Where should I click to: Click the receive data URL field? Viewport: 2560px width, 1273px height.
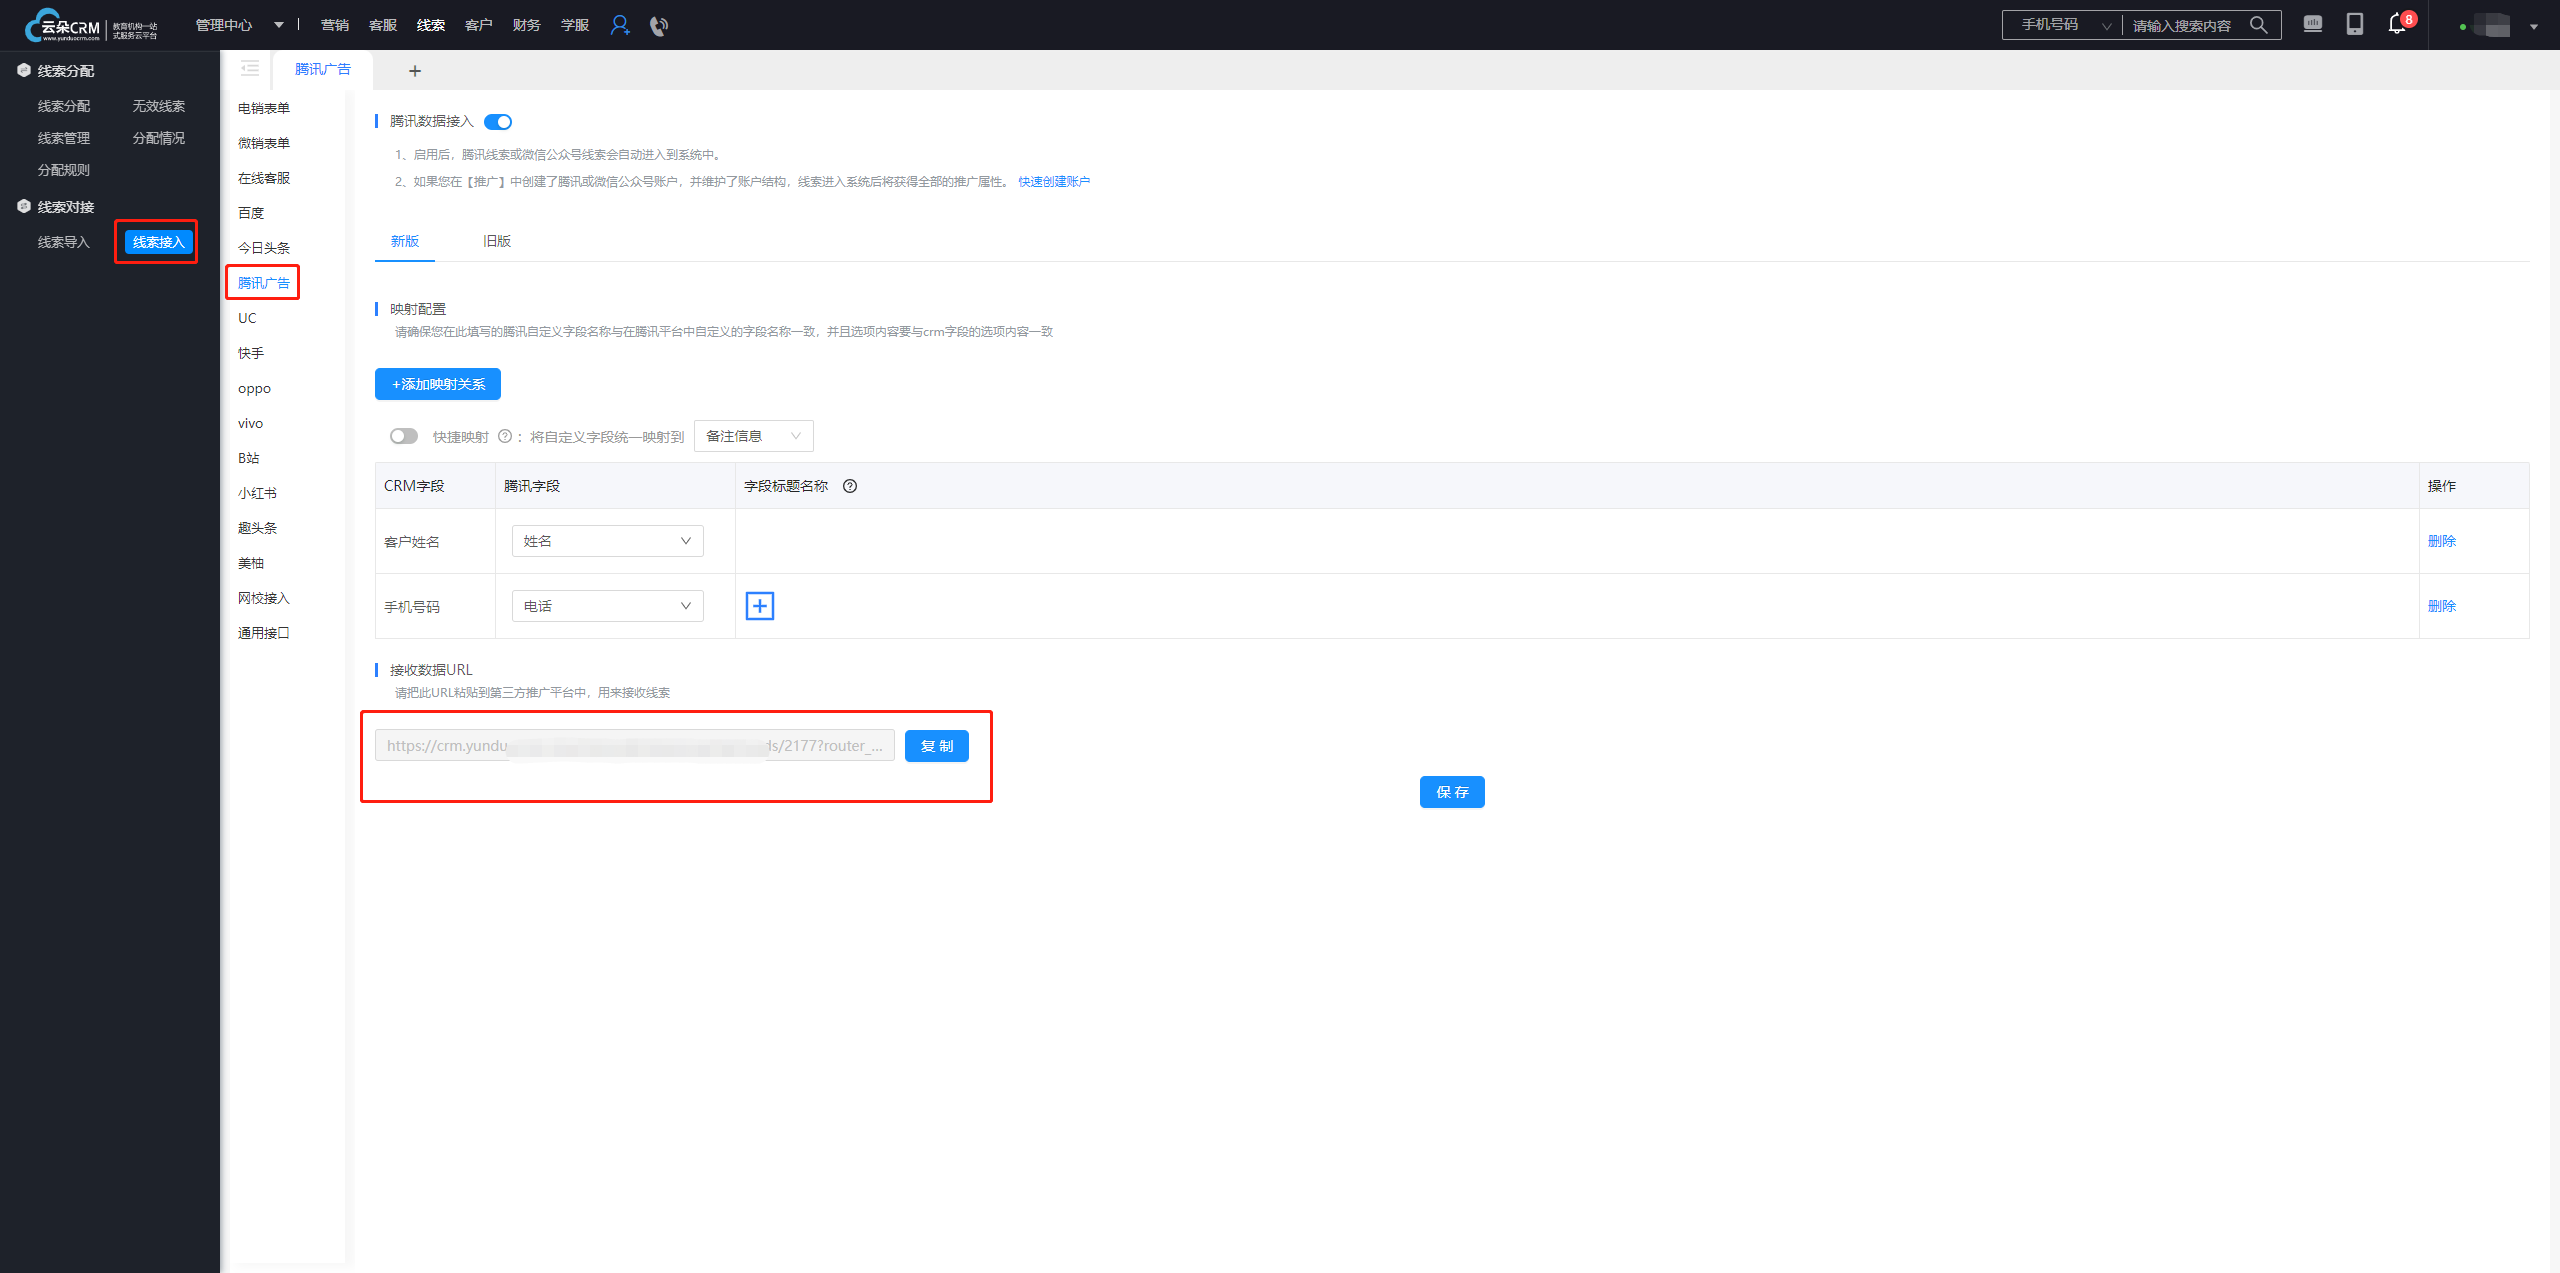[x=634, y=746]
